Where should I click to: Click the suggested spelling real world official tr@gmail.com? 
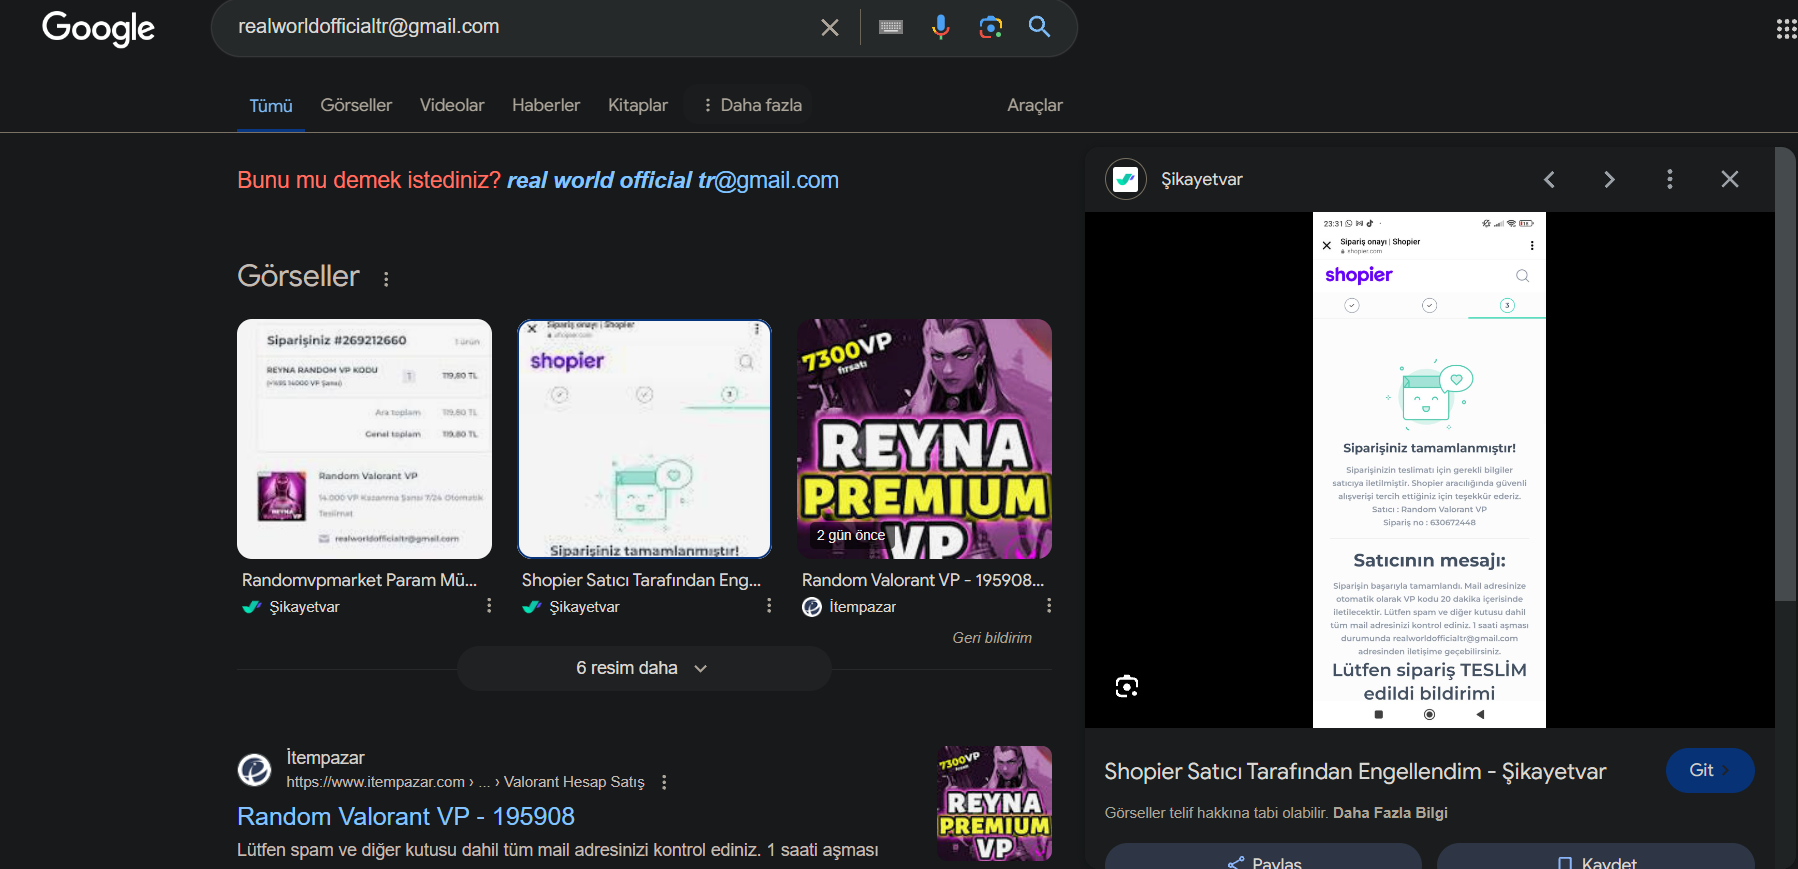pos(673,180)
